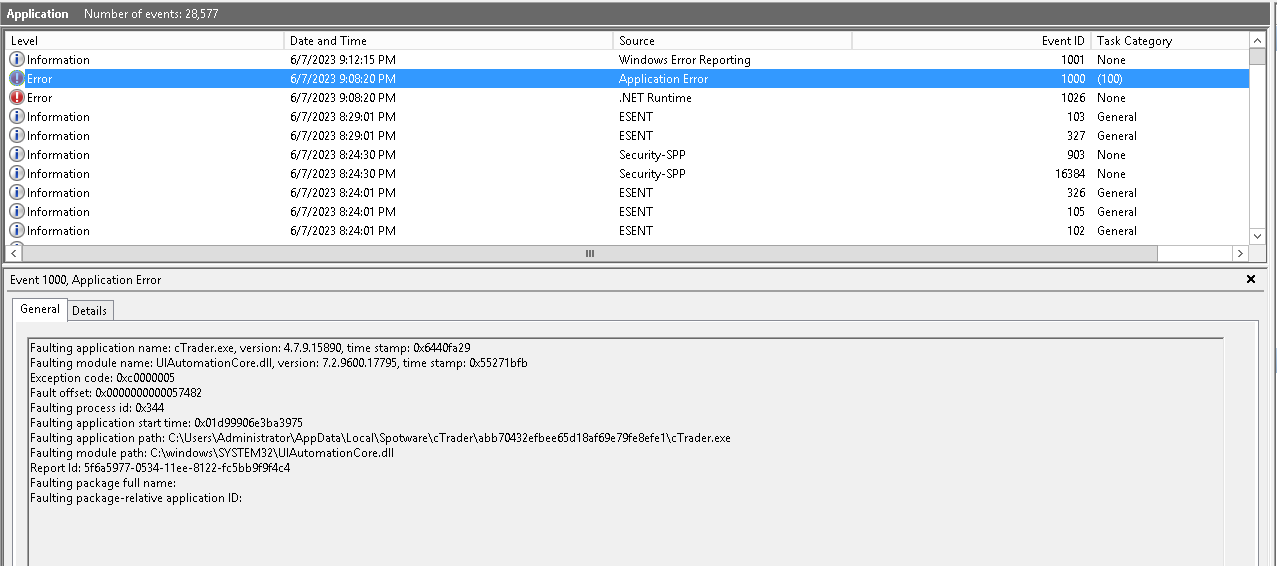Click the information icon in event 326 row
The image size is (1277, 566).
(x=17, y=193)
